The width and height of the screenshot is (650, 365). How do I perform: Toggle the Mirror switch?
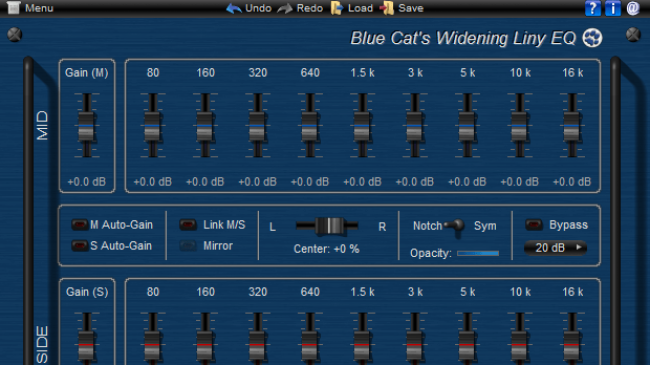[x=188, y=246]
